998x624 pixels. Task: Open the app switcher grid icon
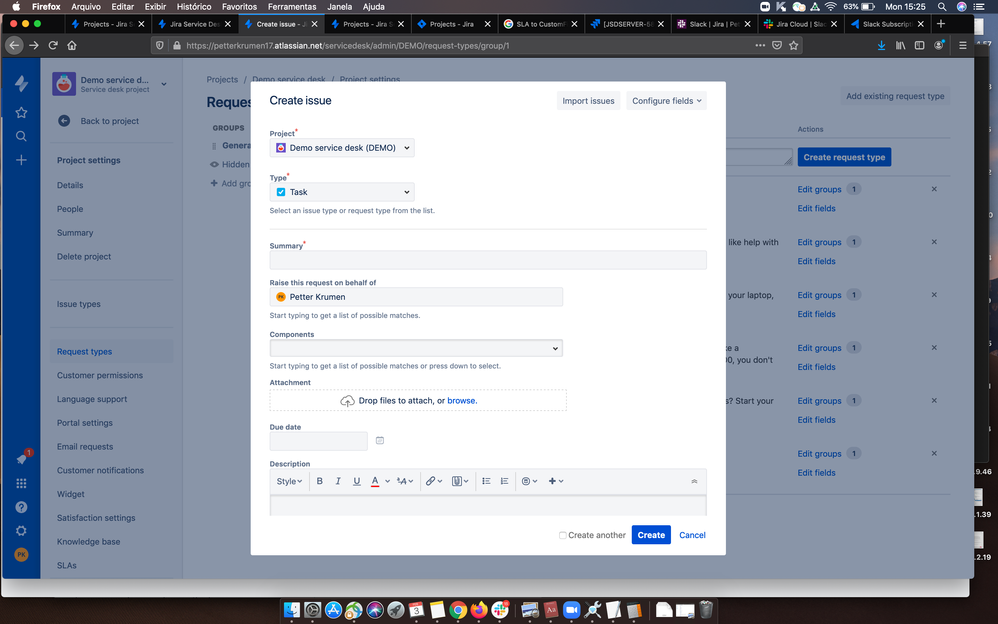click(21, 483)
